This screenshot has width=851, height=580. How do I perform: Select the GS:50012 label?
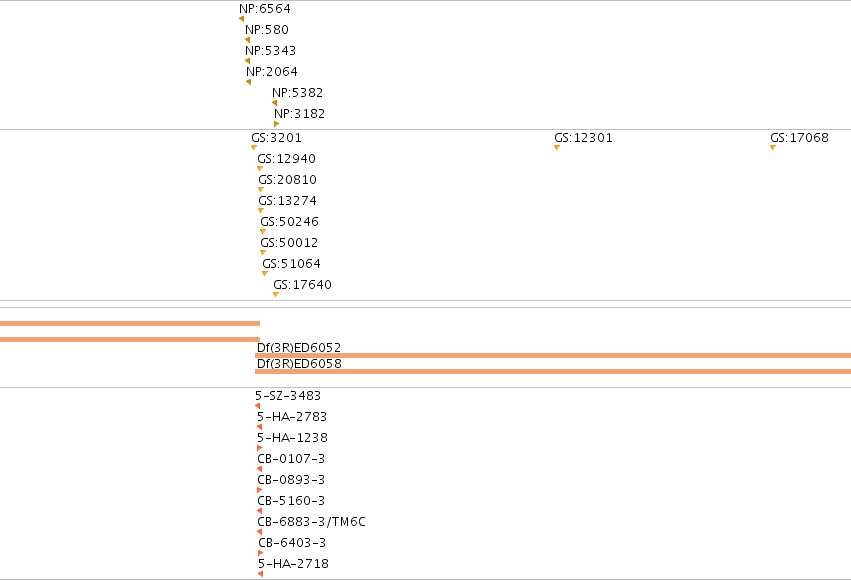pos(289,243)
